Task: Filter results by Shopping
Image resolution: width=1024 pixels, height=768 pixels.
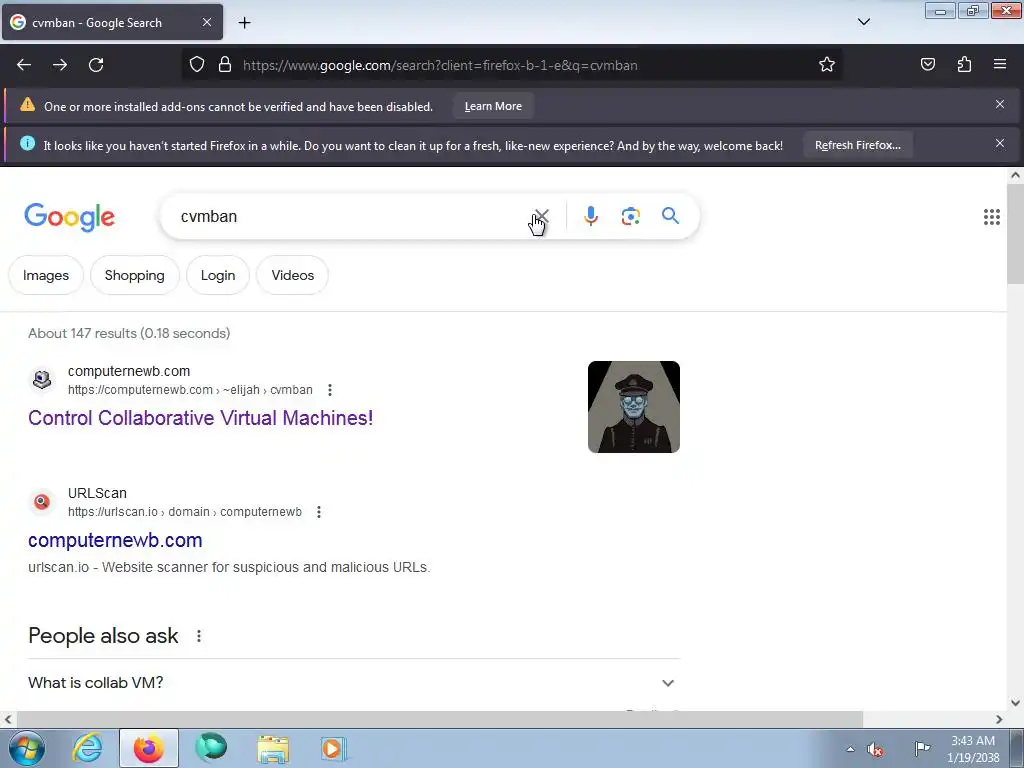Action: point(135,275)
